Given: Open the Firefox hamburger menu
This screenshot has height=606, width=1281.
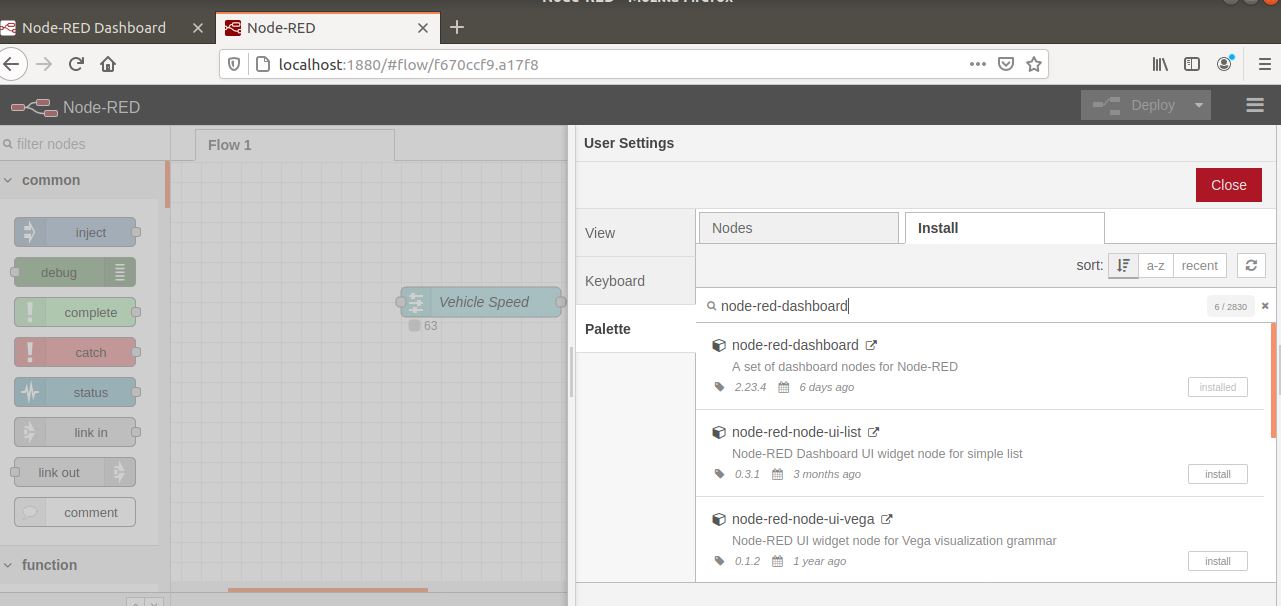Looking at the screenshot, I should tap(1264, 64).
